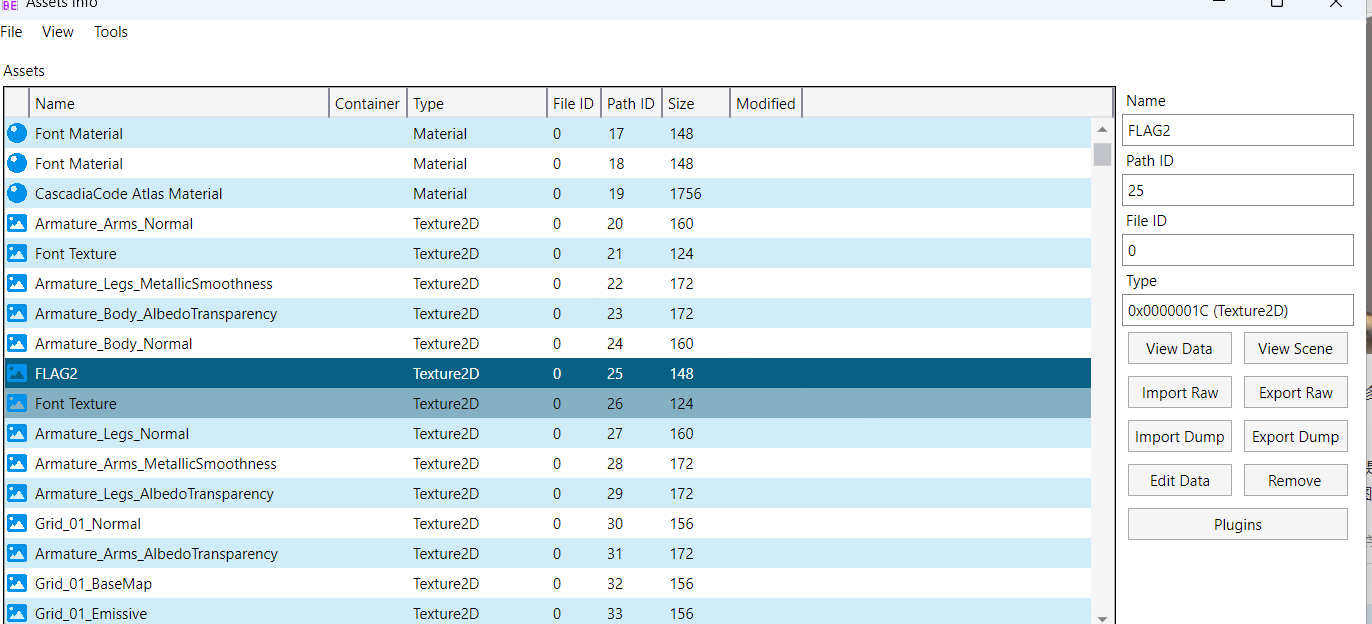Image resolution: width=1372 pixels, height=624 pixels.
Task: Open the View menu
Action: (x=58, y=32)
